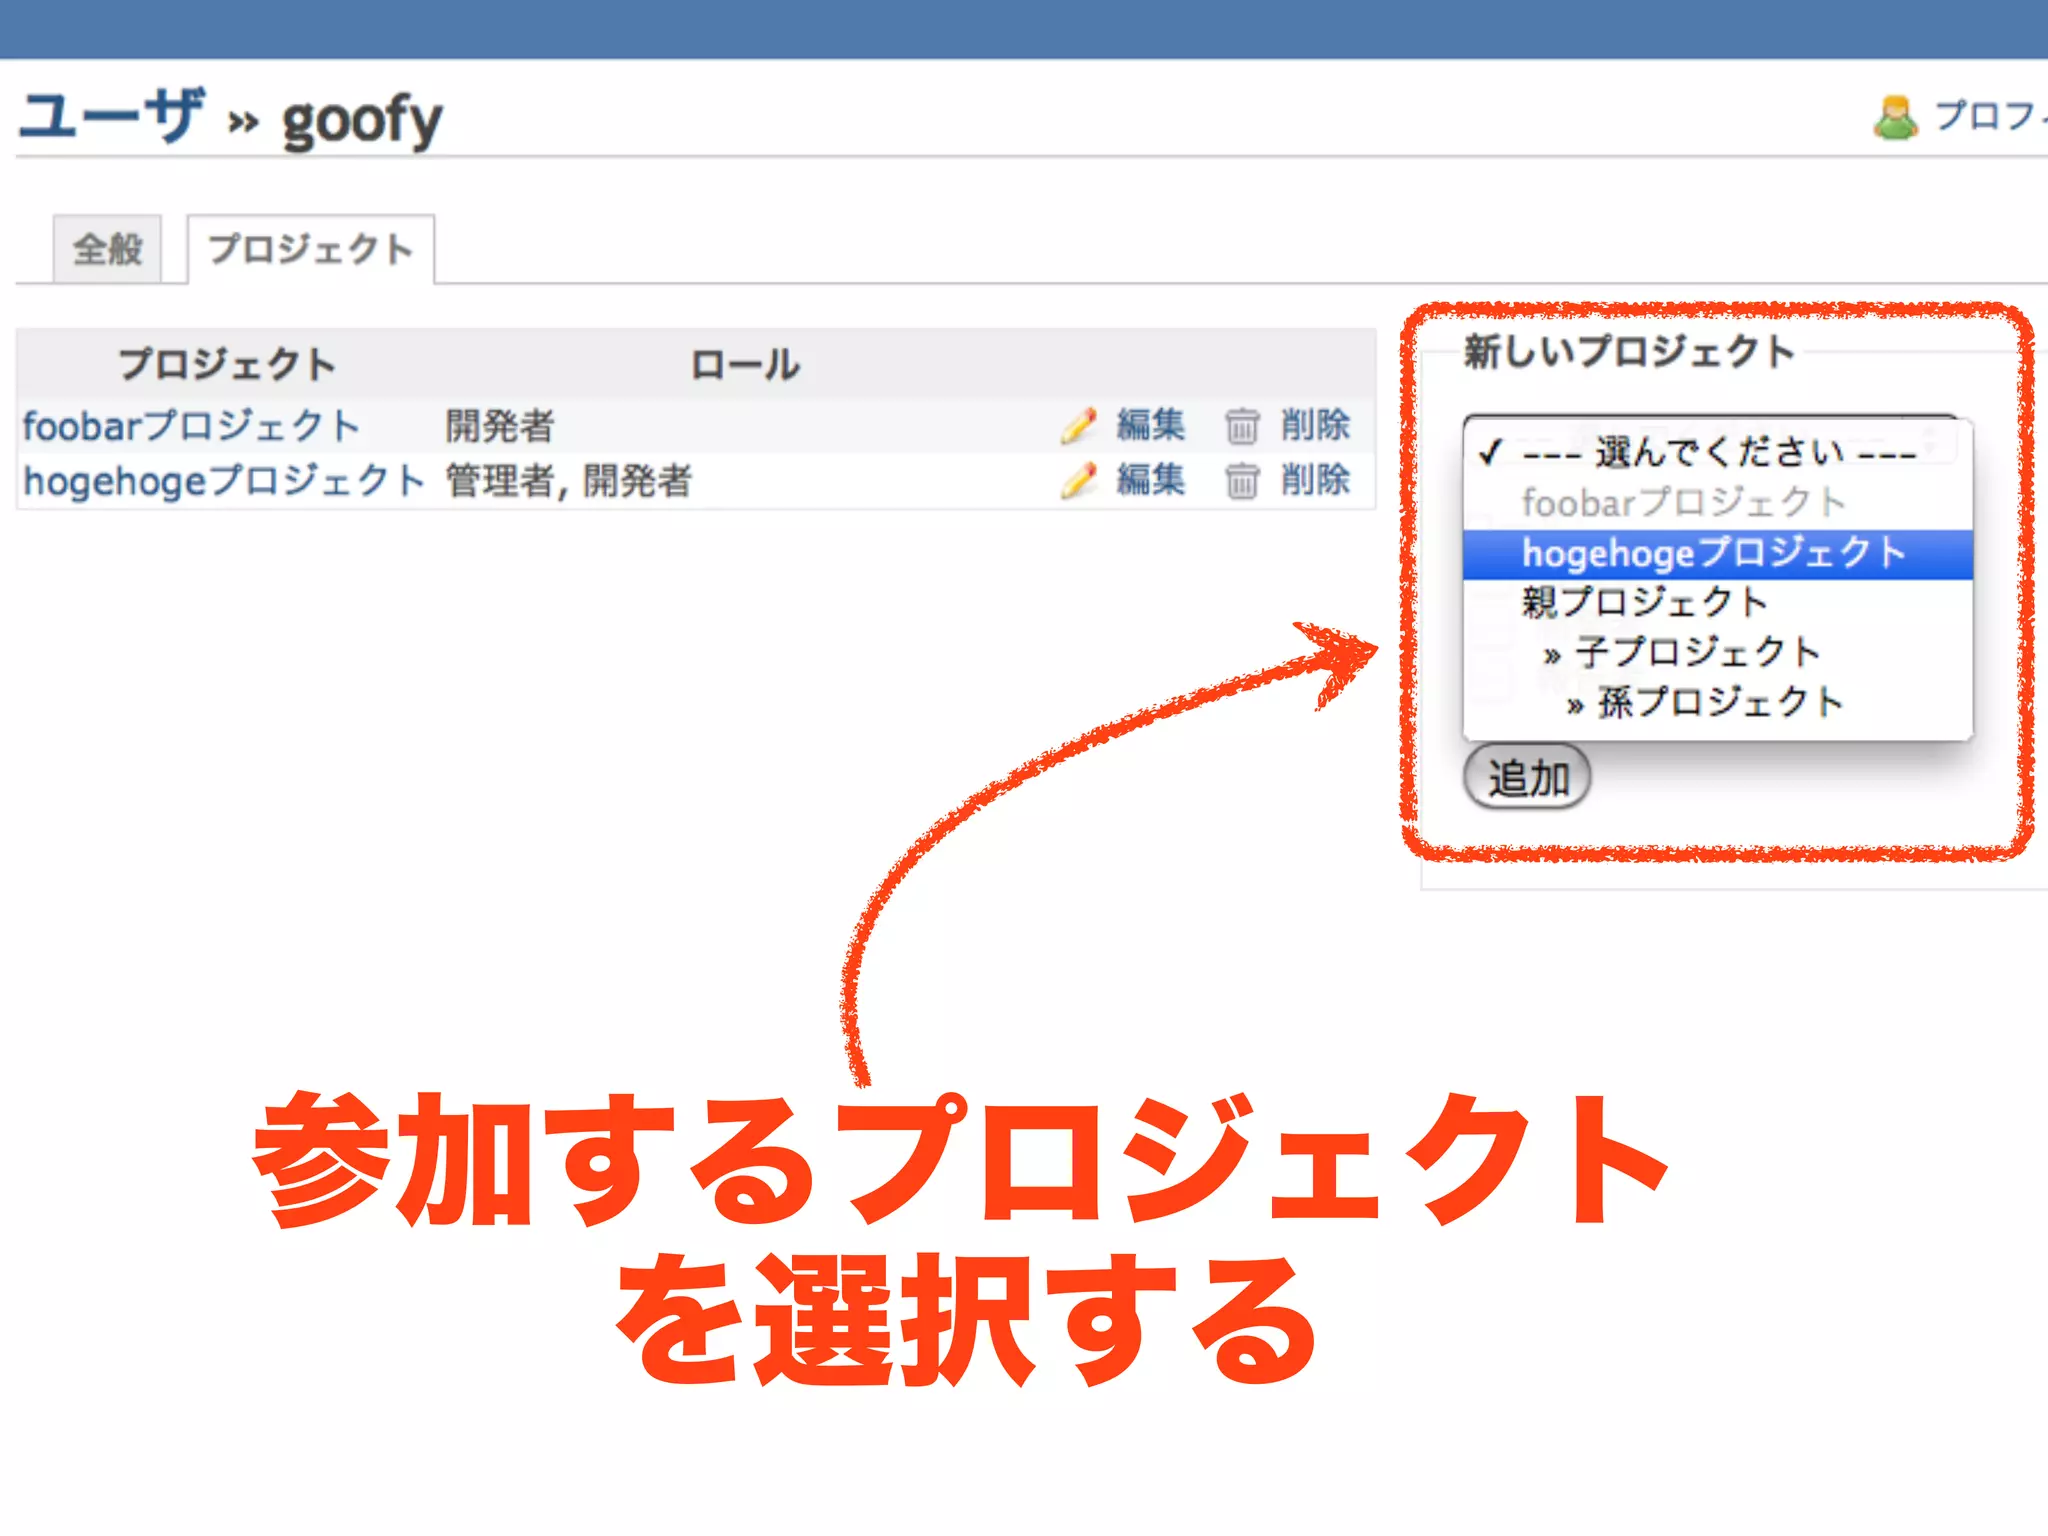Click the 管理者, 開発者 role cell
The height and width of the screenshot is (1536, 2048).
point(568,481)
